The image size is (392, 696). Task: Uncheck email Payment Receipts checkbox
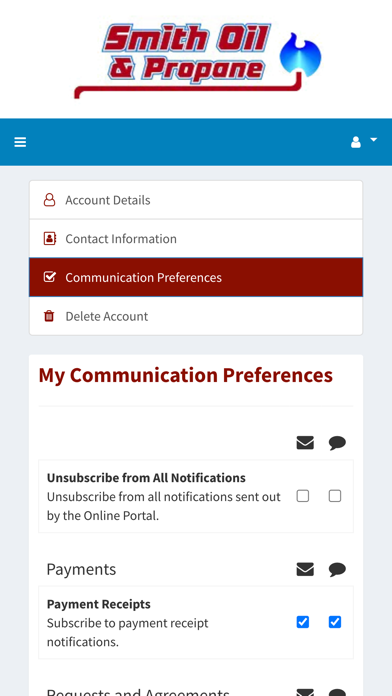pos(303,622)
